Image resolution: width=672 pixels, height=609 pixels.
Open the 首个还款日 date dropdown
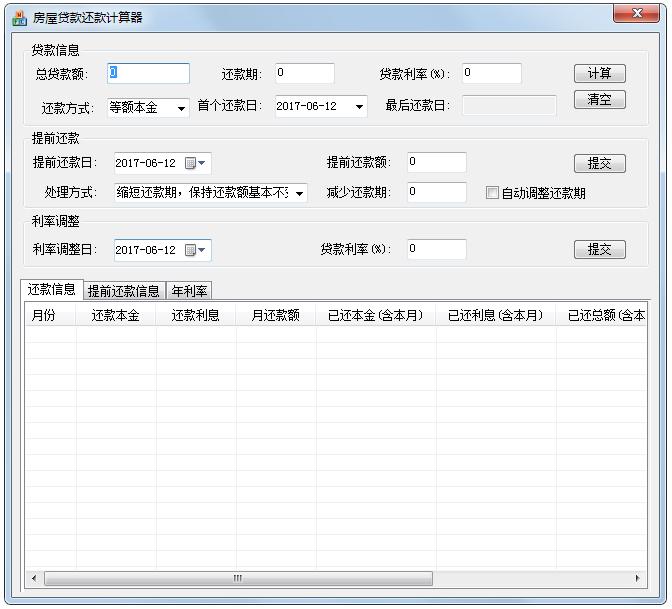point(359,107)
